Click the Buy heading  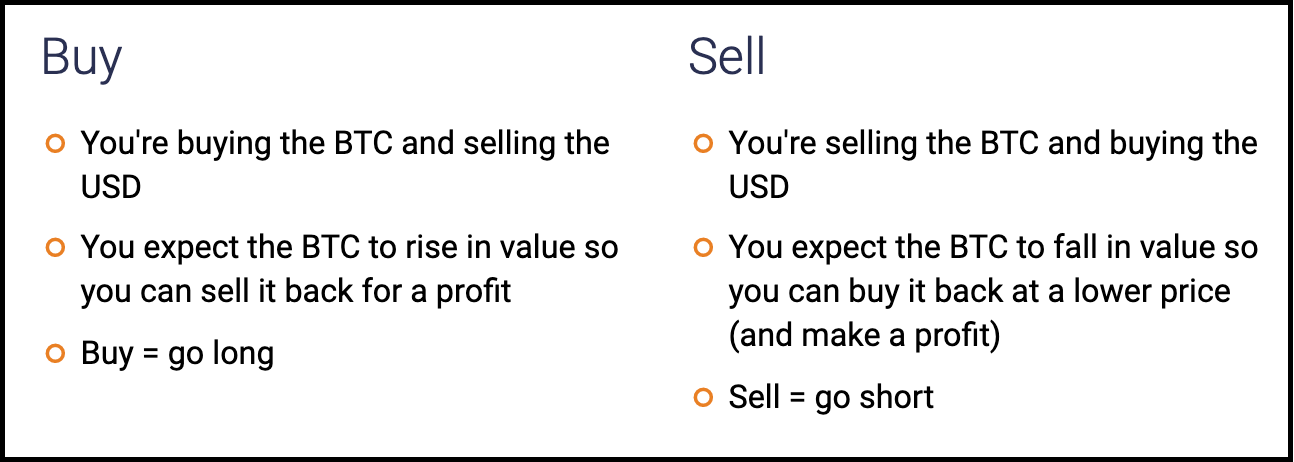coord(82,58)
